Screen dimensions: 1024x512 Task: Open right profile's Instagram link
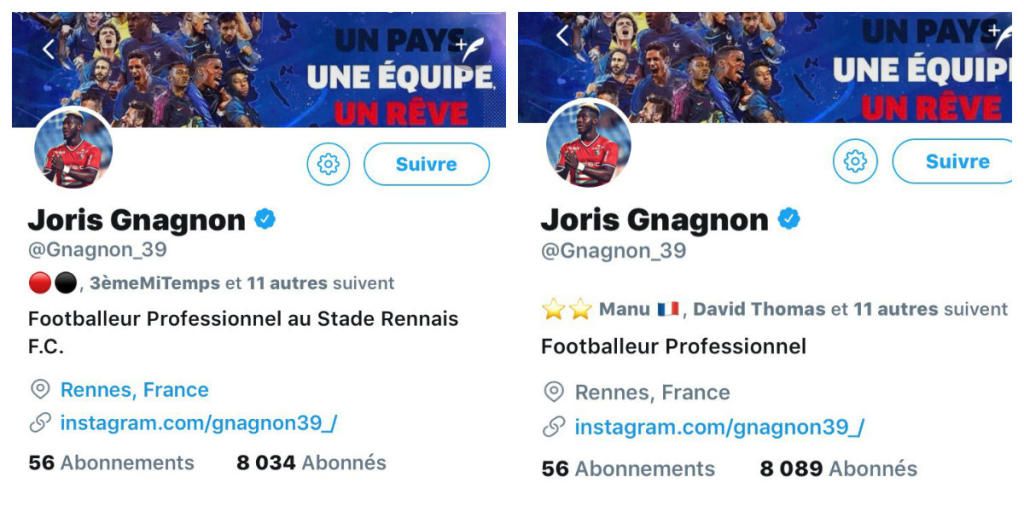coord(719,428)
